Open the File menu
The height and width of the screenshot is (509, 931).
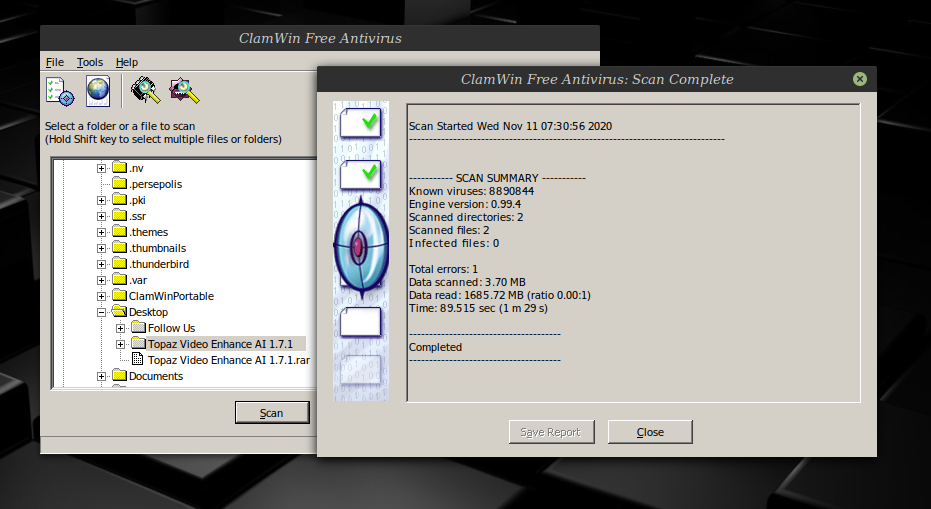[55, 62]
